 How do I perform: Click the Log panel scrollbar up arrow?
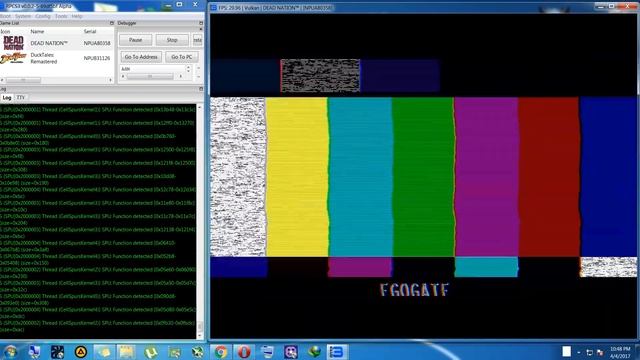pyautogui.click(x=200, y=107)
